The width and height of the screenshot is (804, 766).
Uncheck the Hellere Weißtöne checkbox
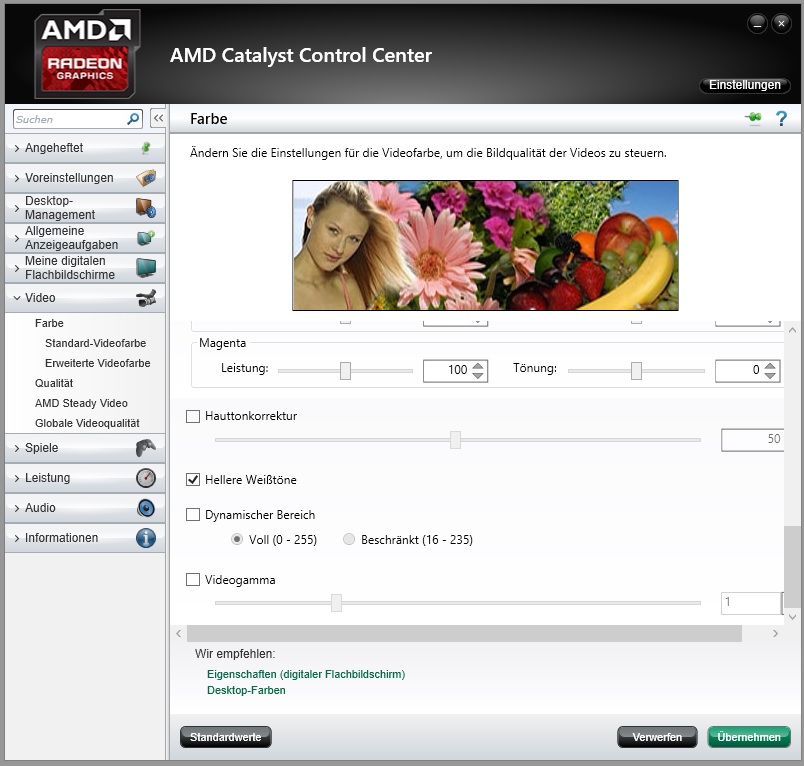193,480
